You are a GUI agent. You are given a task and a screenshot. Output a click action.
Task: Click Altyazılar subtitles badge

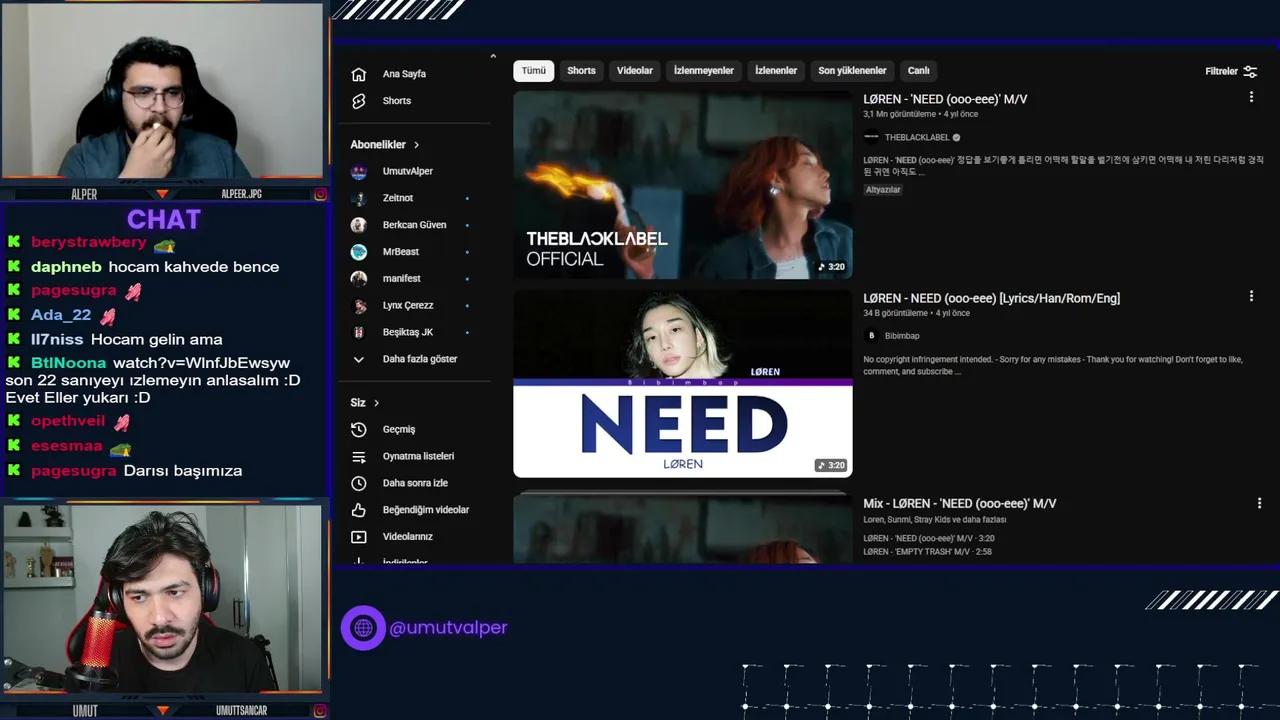[x=883, y=190]
